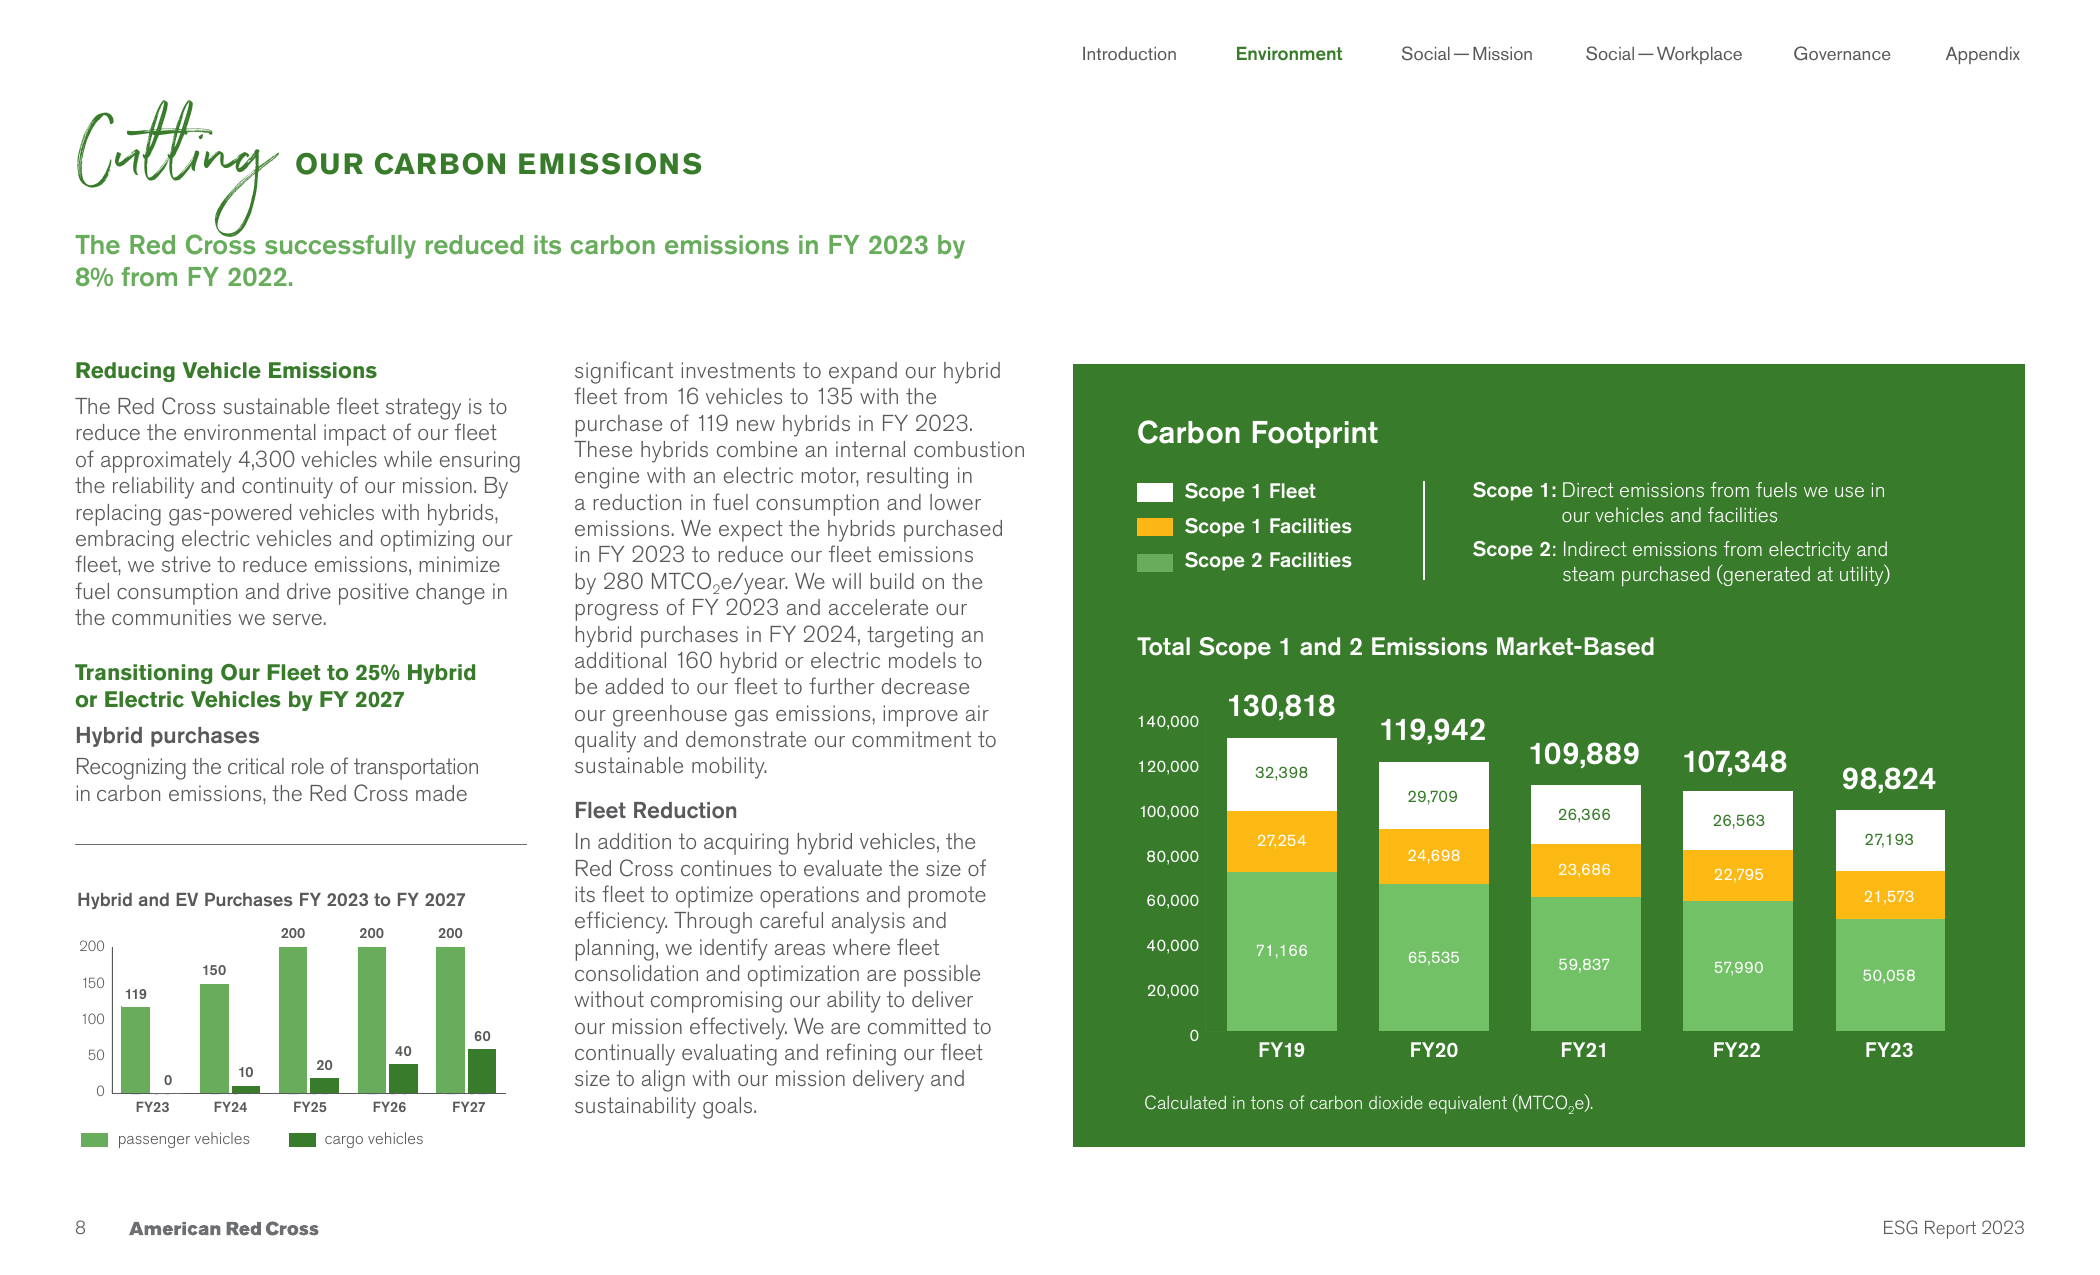Image resolution: width=2100 pixels, height=1275 pixels.
Task: Click the yellow Scope 1 Facilities swatch
Action: coord(1154,527)
